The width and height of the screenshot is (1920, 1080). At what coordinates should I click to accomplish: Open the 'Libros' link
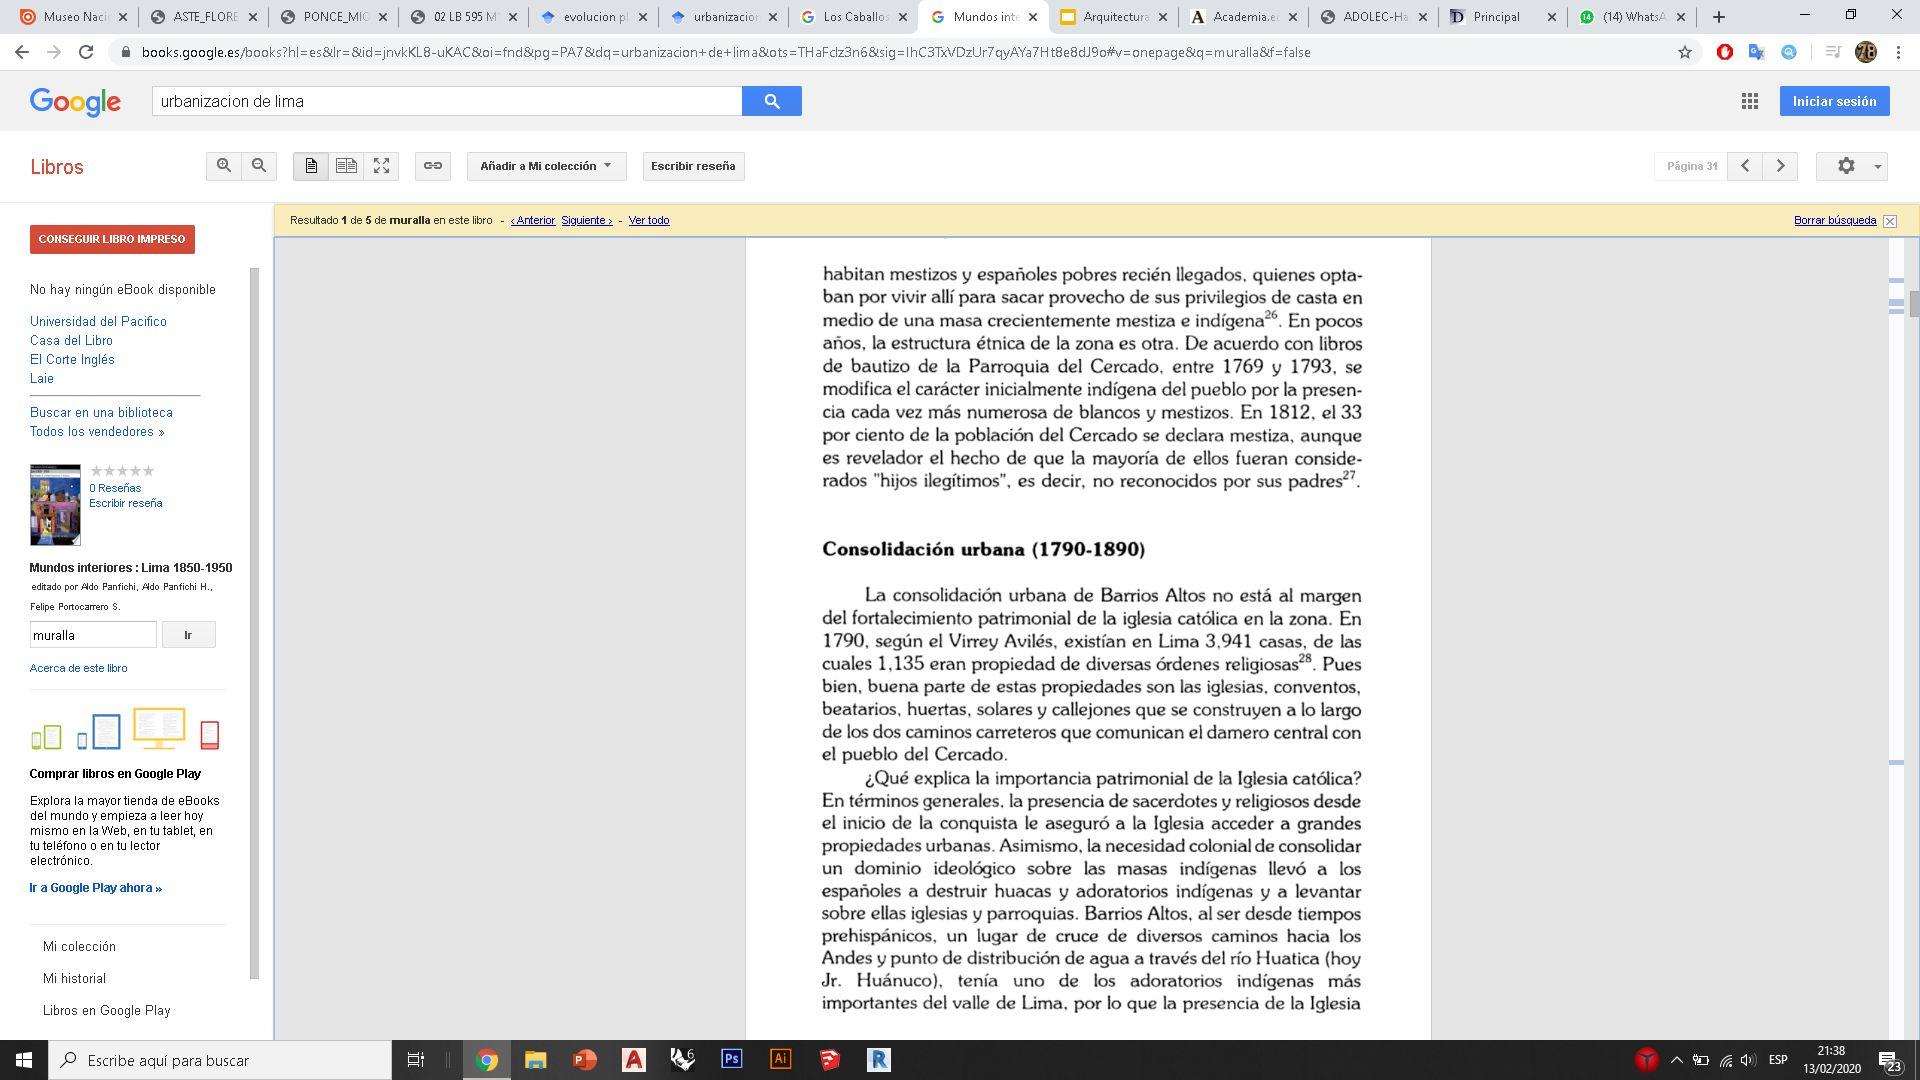57,167
